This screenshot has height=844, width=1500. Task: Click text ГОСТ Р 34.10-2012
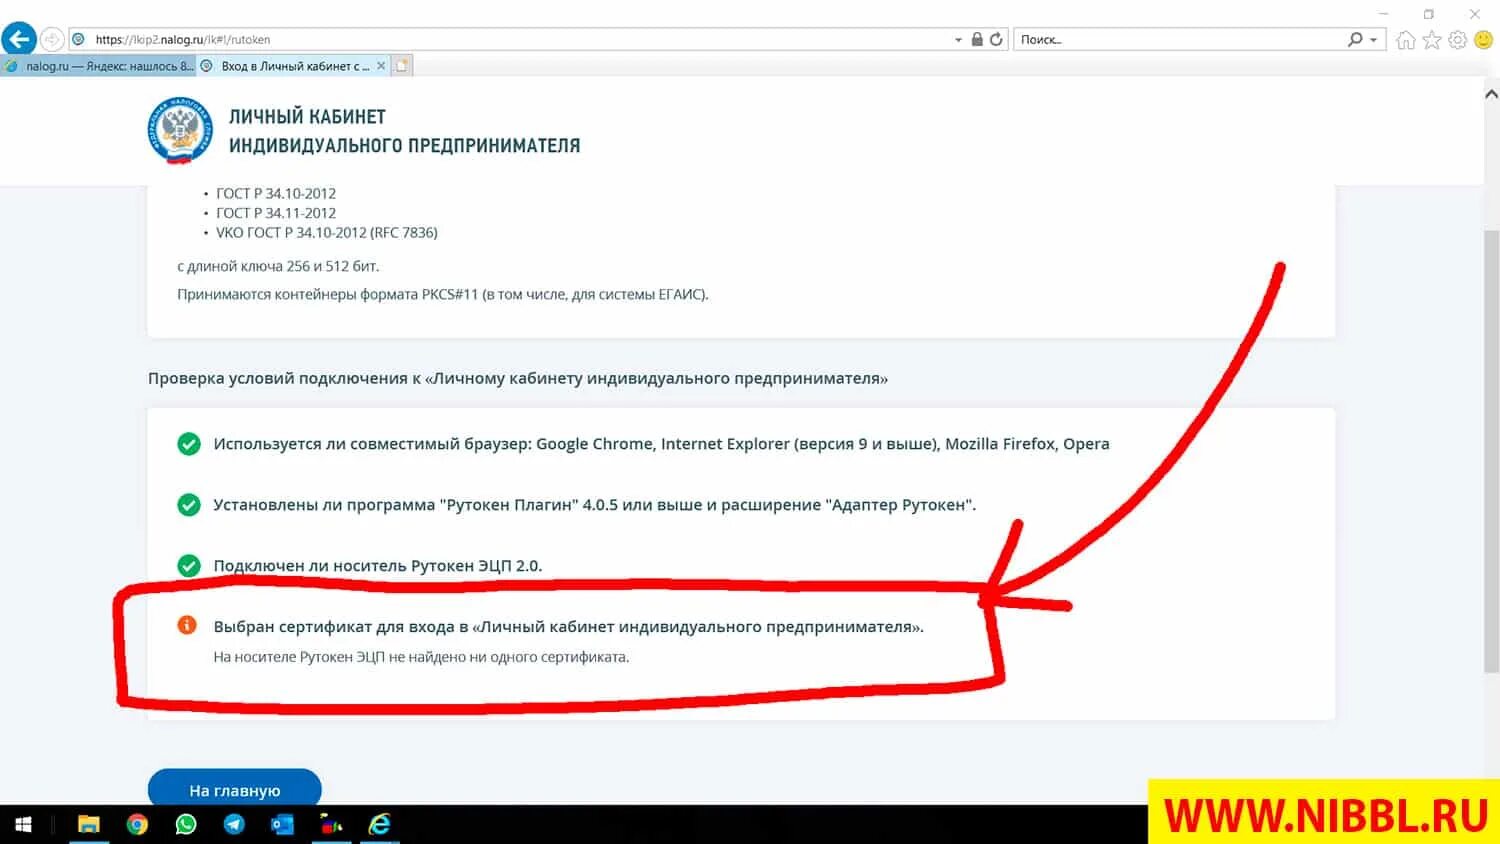pos(276,194)
